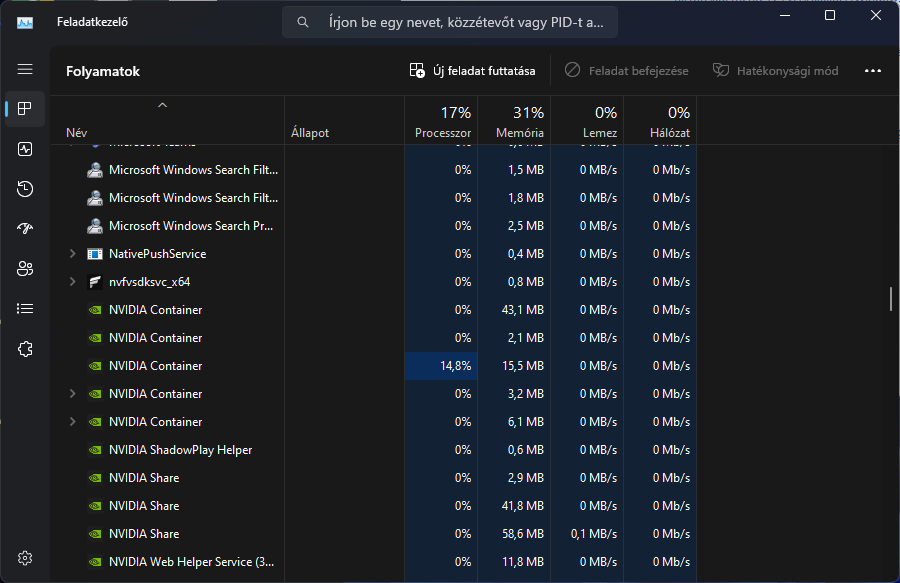Open the Details page in sidebar
900x583 pixels.
click(25, 309)
